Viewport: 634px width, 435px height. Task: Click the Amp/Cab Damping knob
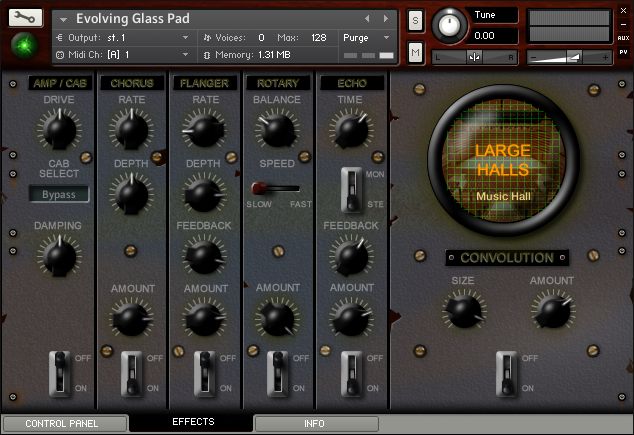coord(59,256)
